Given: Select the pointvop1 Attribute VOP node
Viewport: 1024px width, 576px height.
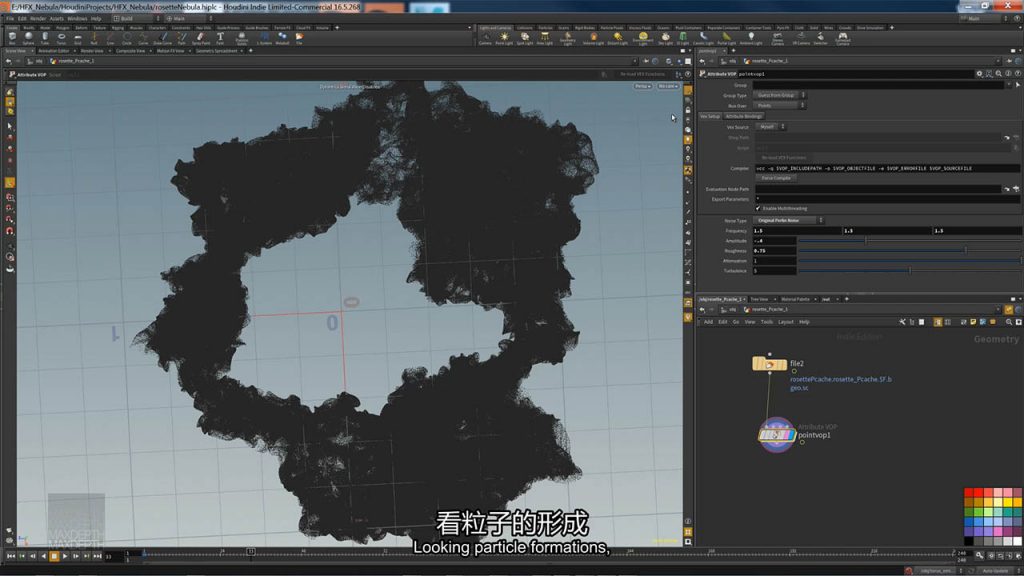Looking at the screenshot, I should (x=776, y=434).
